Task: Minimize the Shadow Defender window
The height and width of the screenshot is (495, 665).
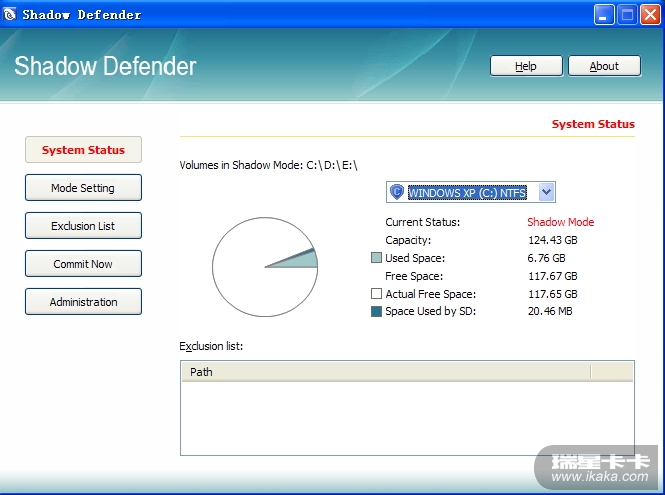Action: click(x=604, y=15)
